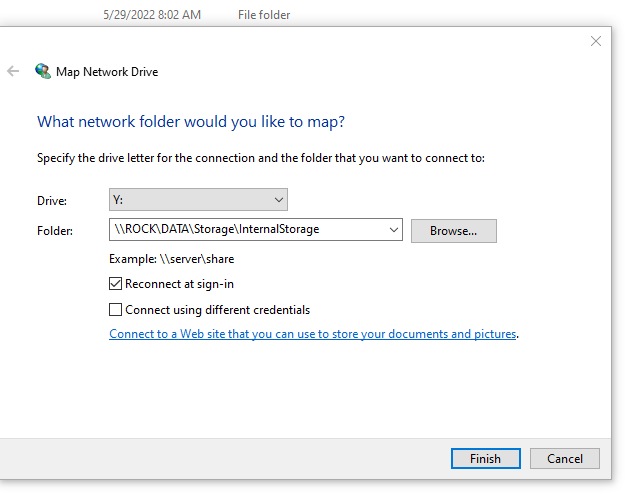Viewport: 626px width, 499px height.
Task: Enable Reconnect at sign-in checkbox
Action: click(x=116, y=284)
